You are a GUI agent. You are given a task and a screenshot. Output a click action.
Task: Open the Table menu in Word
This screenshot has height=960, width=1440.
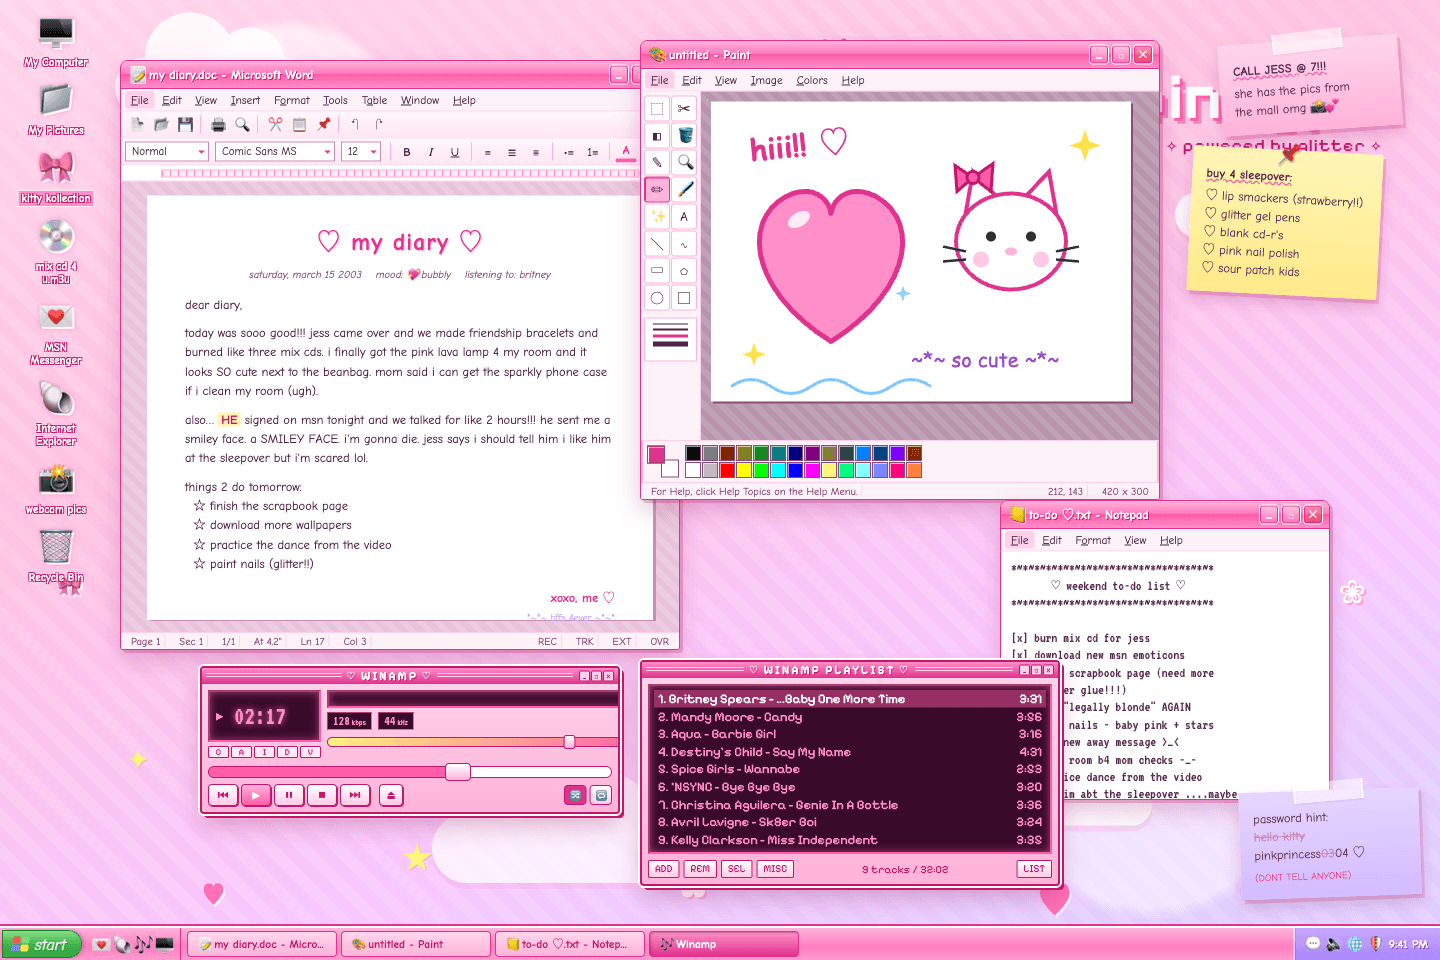[375, 100]
